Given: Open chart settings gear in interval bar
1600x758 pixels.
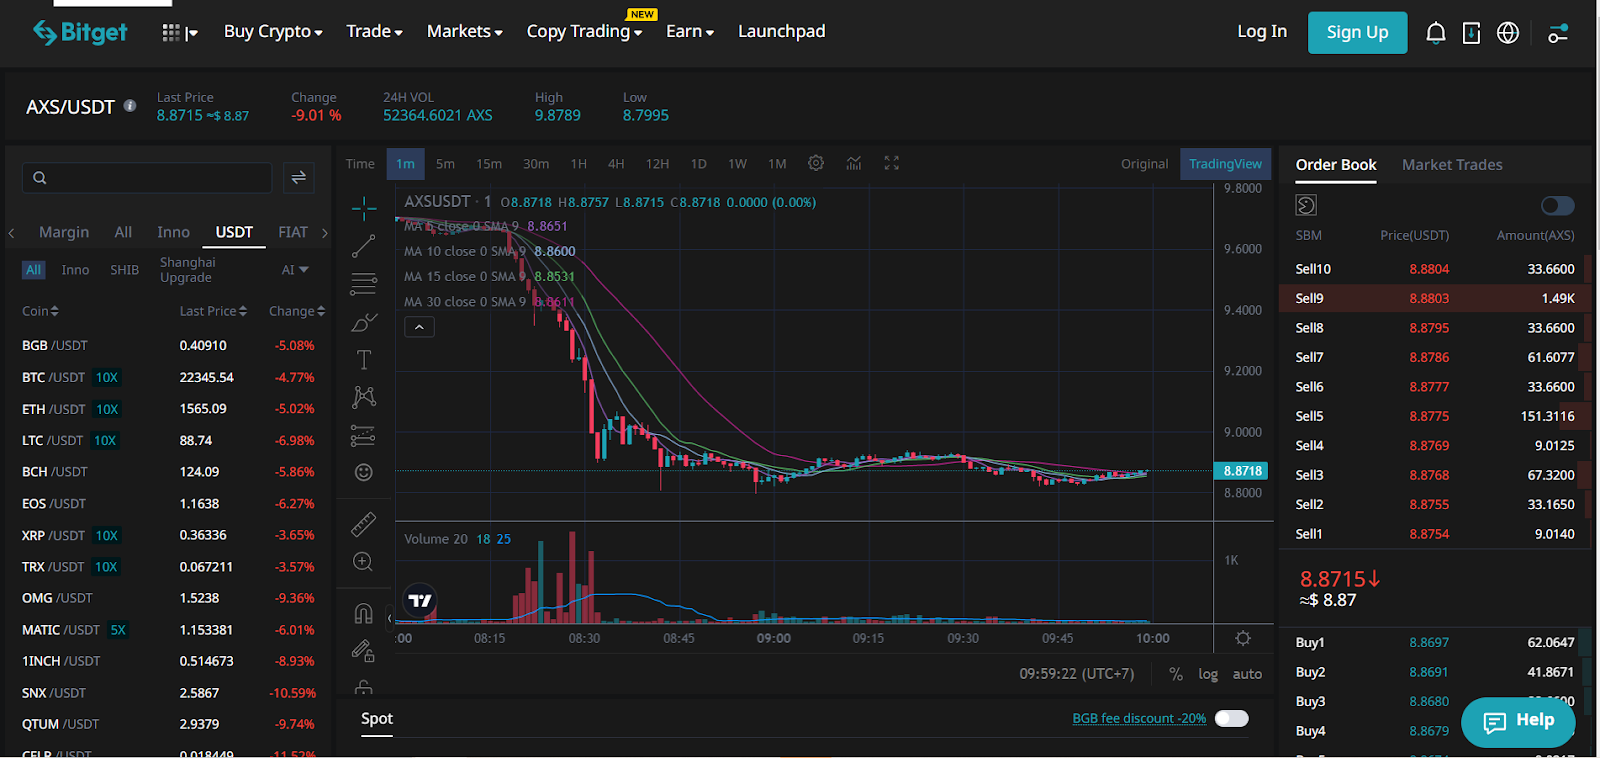Looking at the screenshot, I should coord(816,163).
